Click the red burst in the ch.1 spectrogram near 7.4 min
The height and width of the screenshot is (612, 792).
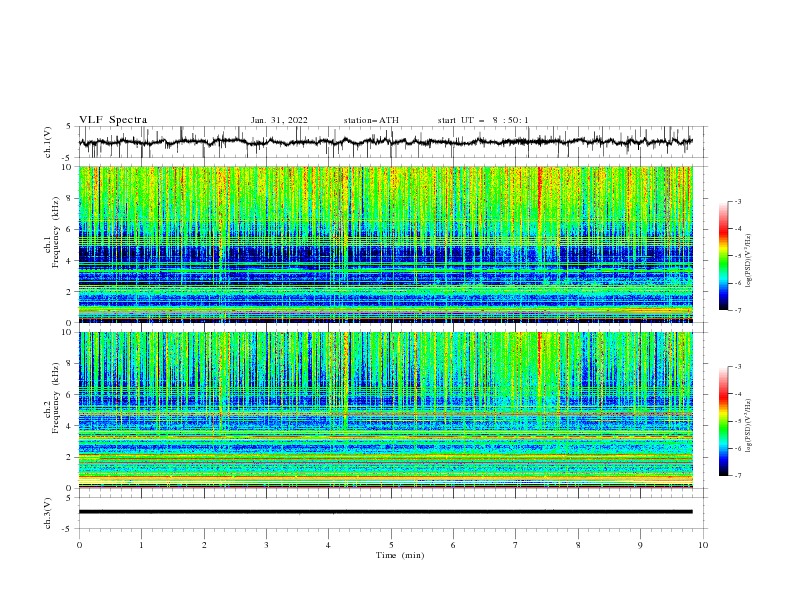(539, 197)
